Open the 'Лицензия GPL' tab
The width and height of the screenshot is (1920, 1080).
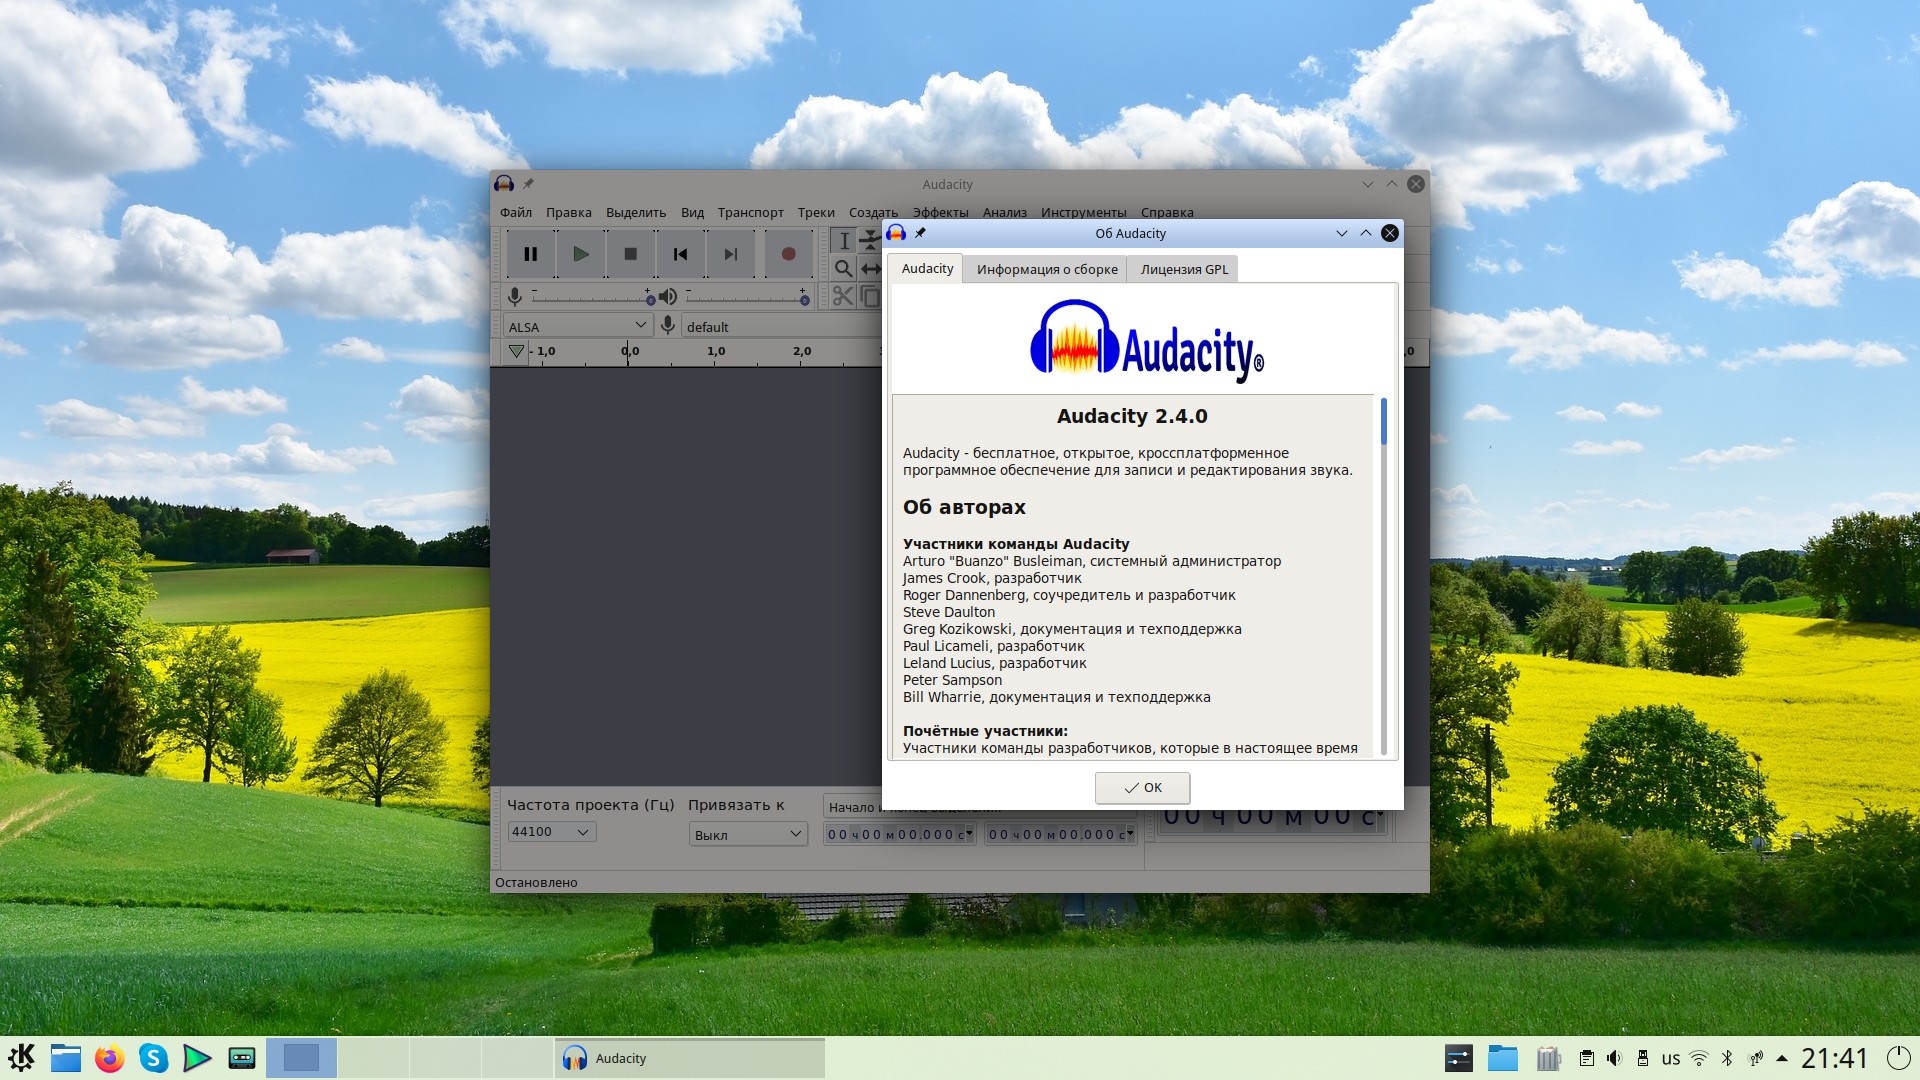tap(1183, 269)
